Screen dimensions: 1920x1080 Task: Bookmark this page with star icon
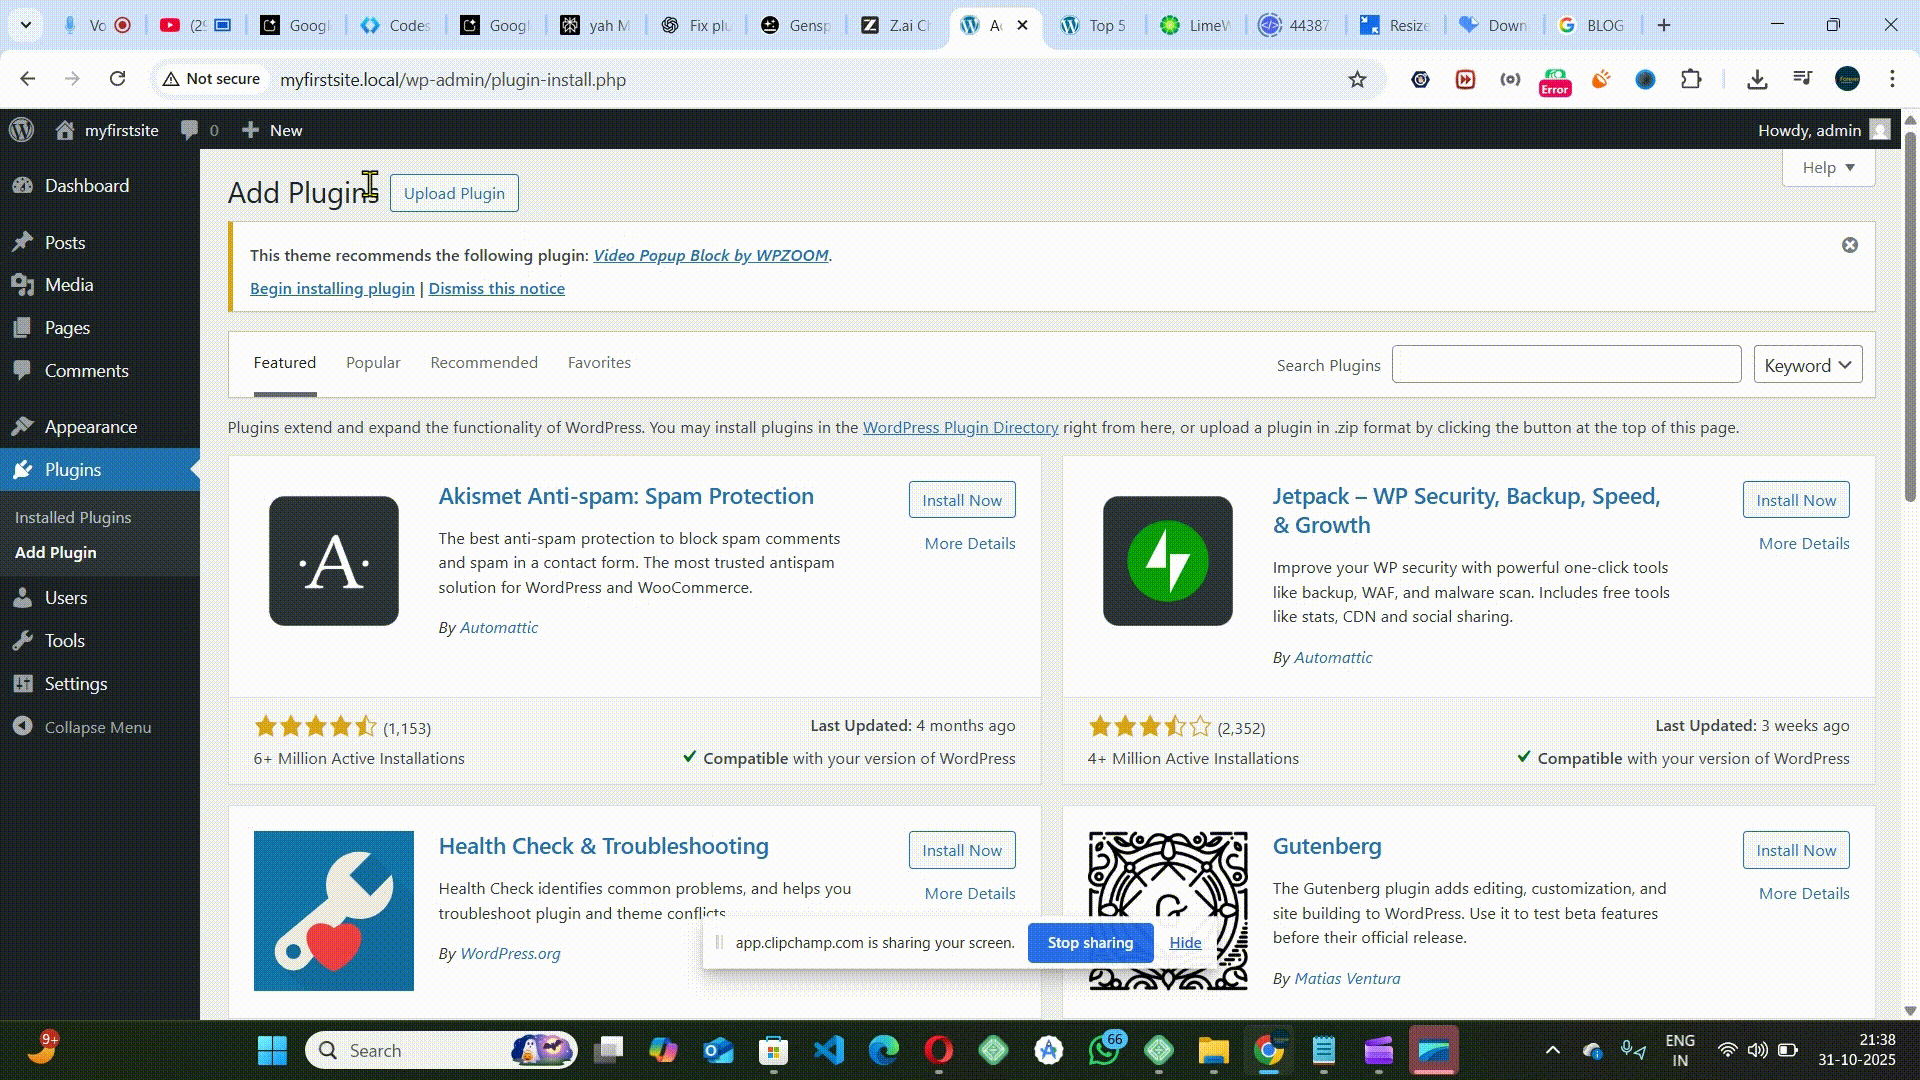(1357, 79)
